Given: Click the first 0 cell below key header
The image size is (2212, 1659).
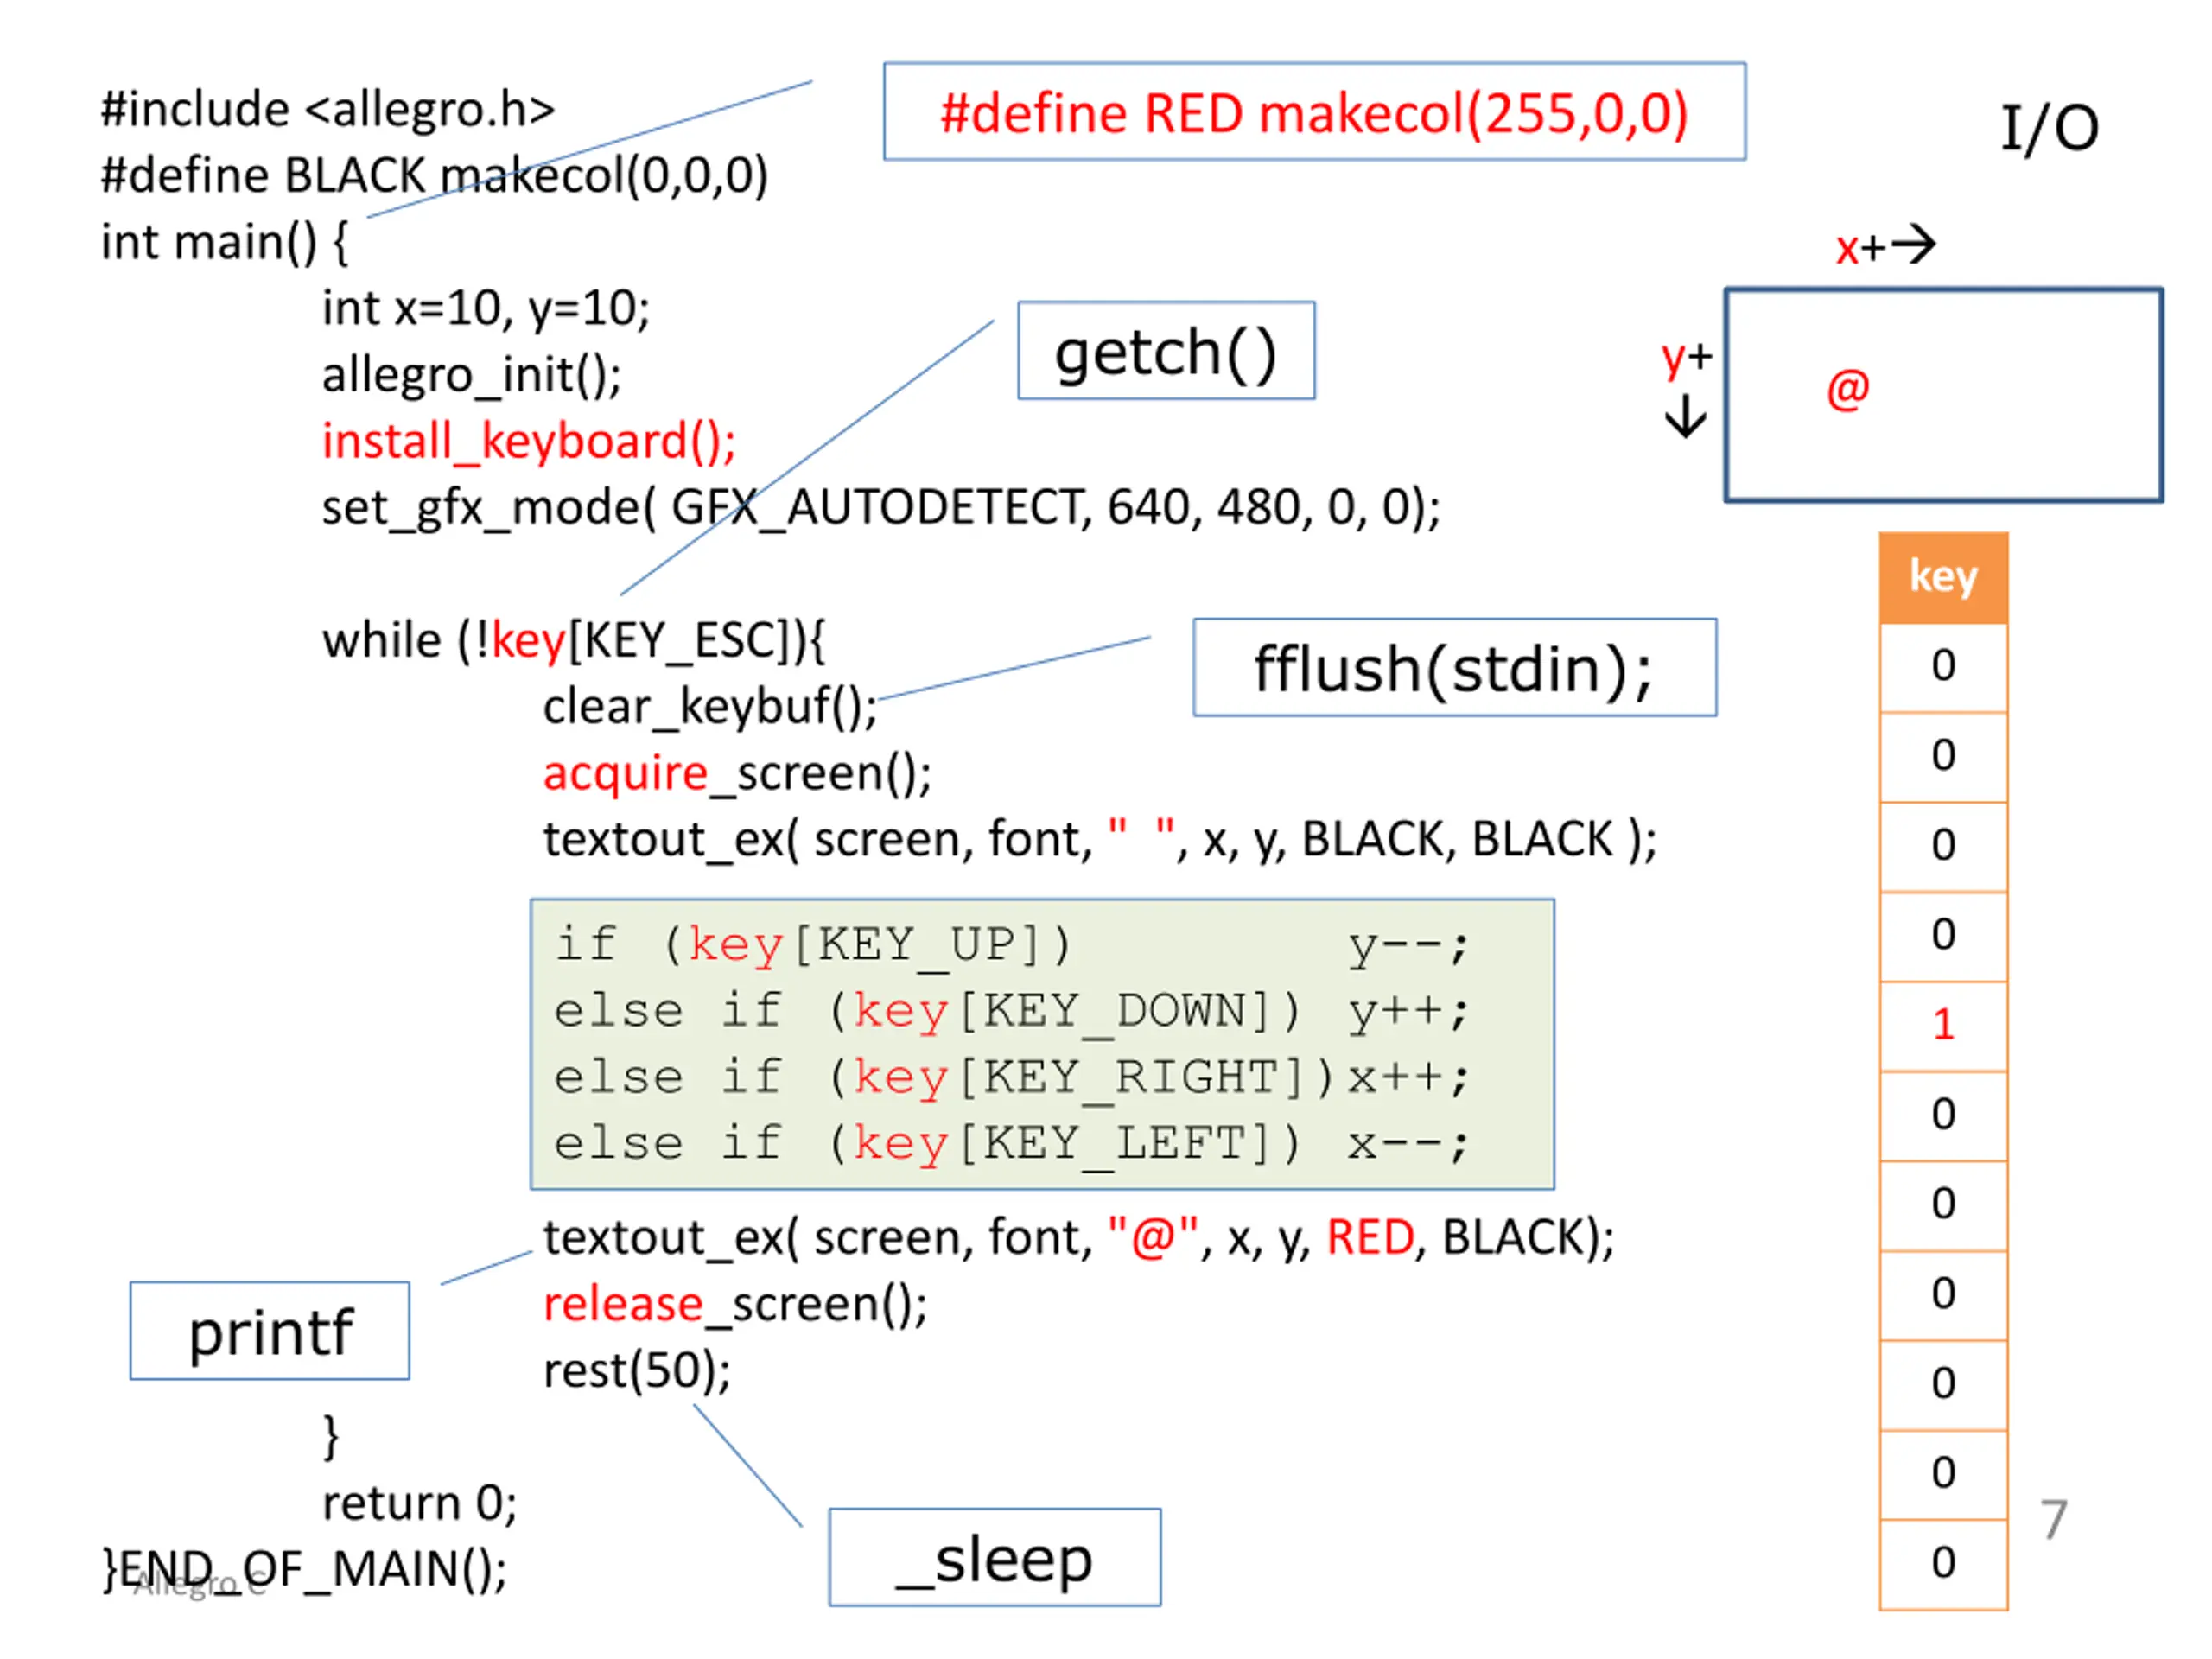Looking at the screenshot, I should [1943, 667].
